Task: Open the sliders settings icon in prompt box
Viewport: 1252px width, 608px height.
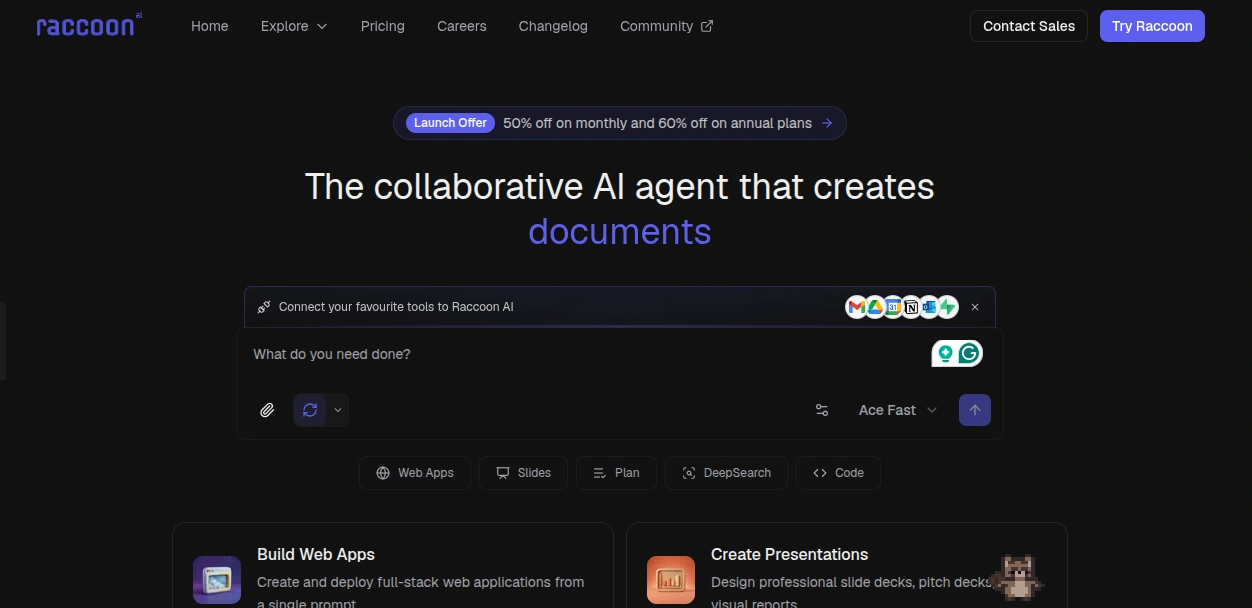Action: 822,410
